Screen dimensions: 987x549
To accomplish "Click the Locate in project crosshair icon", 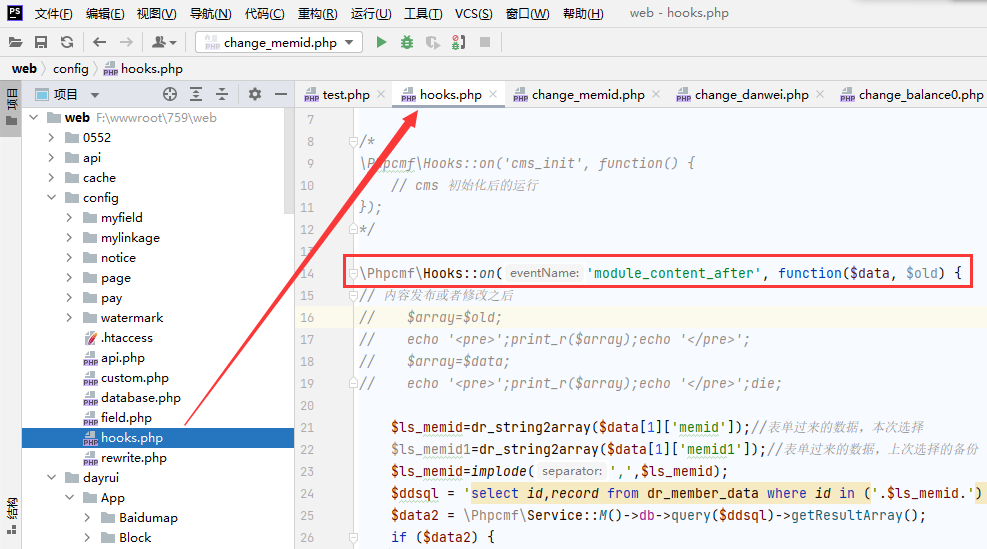I will pos(169,94).
